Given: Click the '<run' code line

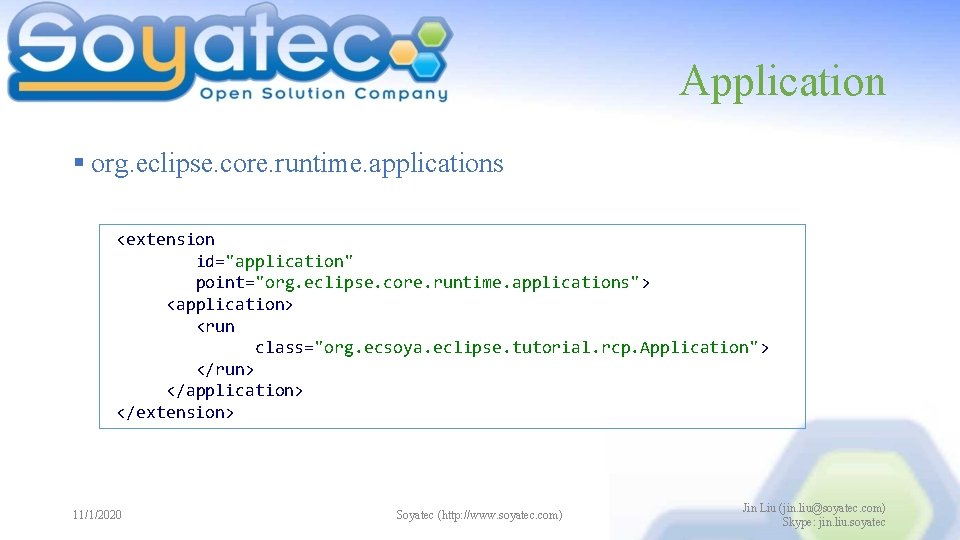Looking at the screenshot, I should (x=216, y=326).
